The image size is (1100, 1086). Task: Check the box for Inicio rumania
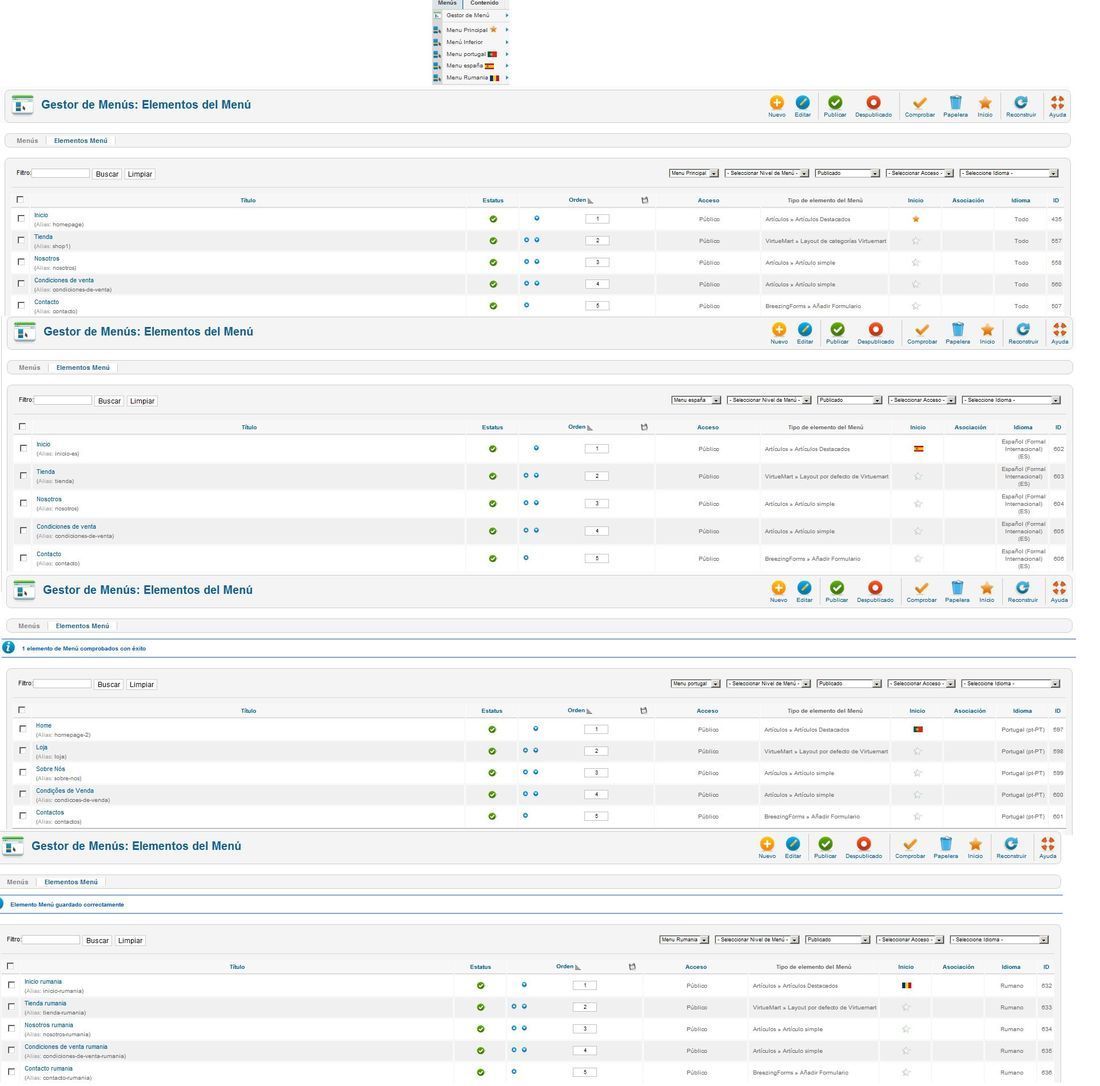(11, 985)
